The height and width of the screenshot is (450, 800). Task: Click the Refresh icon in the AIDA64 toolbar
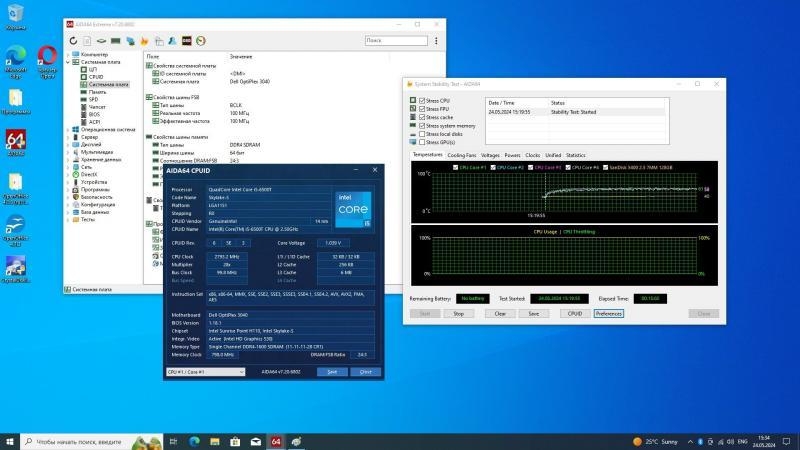73,41
